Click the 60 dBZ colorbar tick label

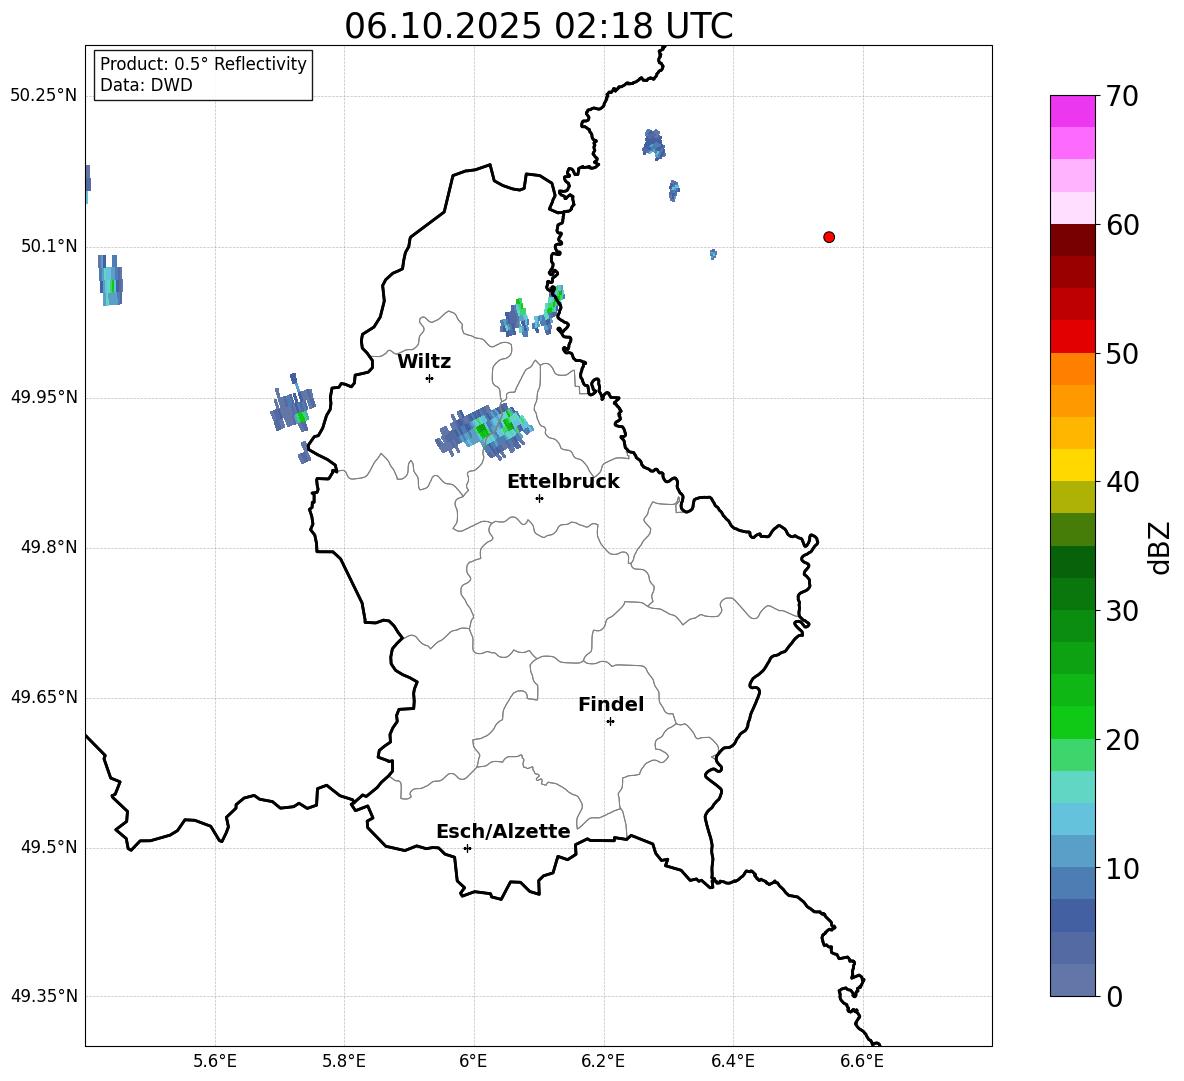(x=1122, y=225)
